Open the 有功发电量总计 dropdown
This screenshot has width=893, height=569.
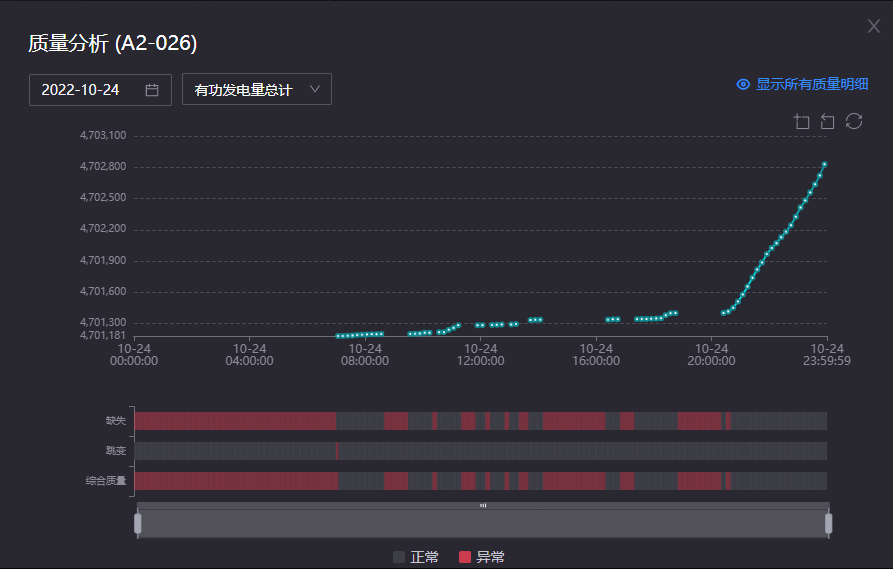244,90
